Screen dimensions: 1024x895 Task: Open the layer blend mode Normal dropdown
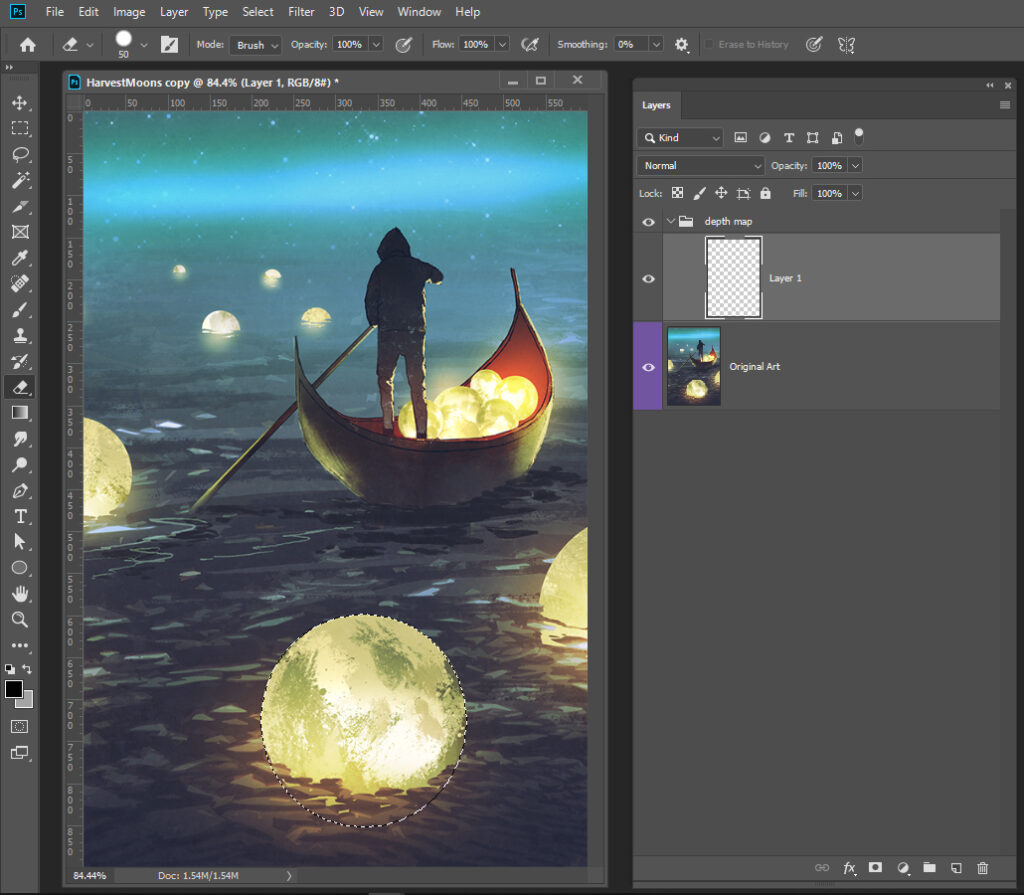tap(700, 166)
